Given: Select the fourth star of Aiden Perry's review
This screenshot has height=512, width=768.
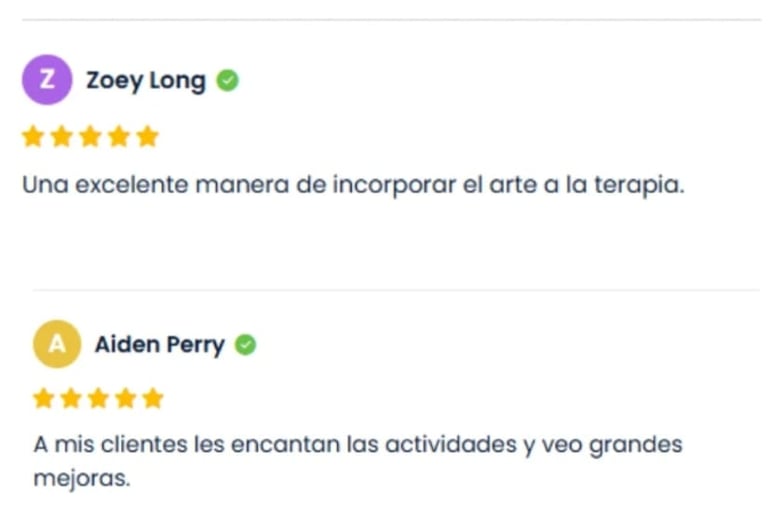Looking at the screenshot, I should point(125,399).
